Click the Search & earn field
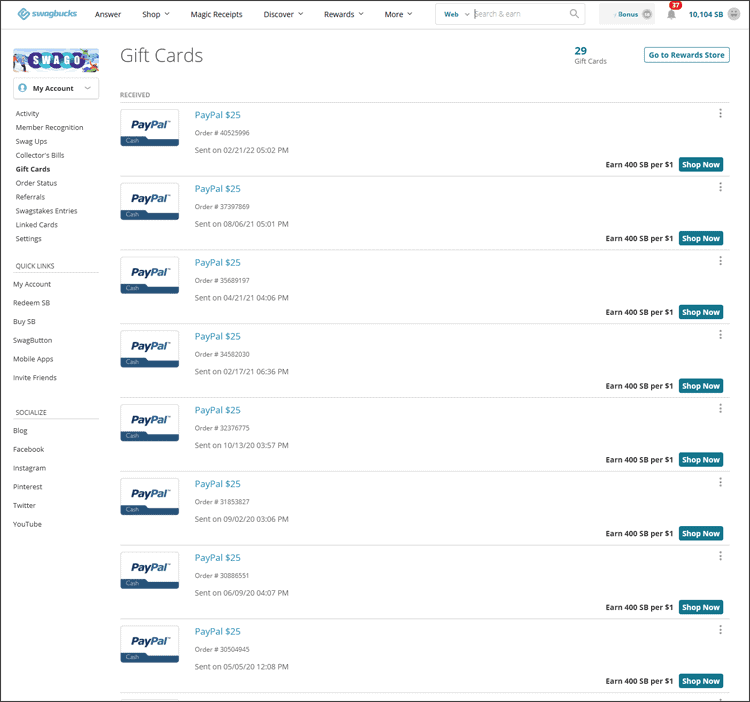 [520, 14]
